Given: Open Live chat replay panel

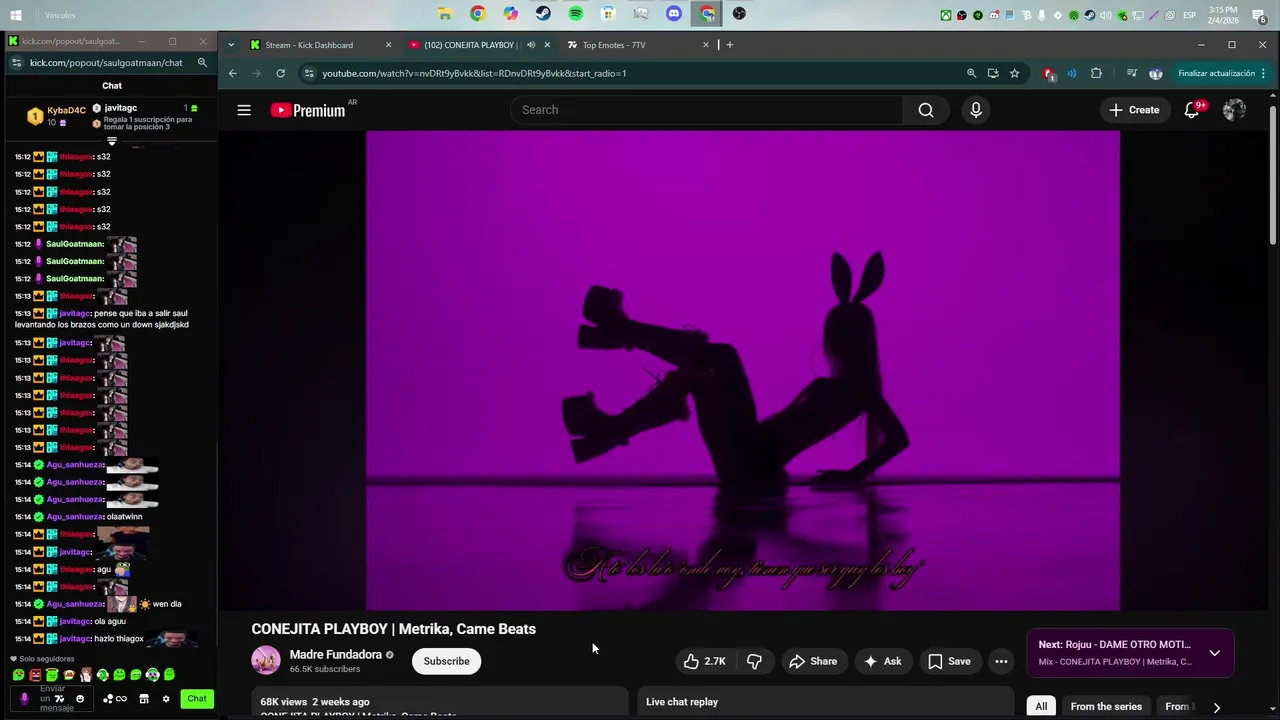Looking at the screenshot, I should tap(826, 702).
